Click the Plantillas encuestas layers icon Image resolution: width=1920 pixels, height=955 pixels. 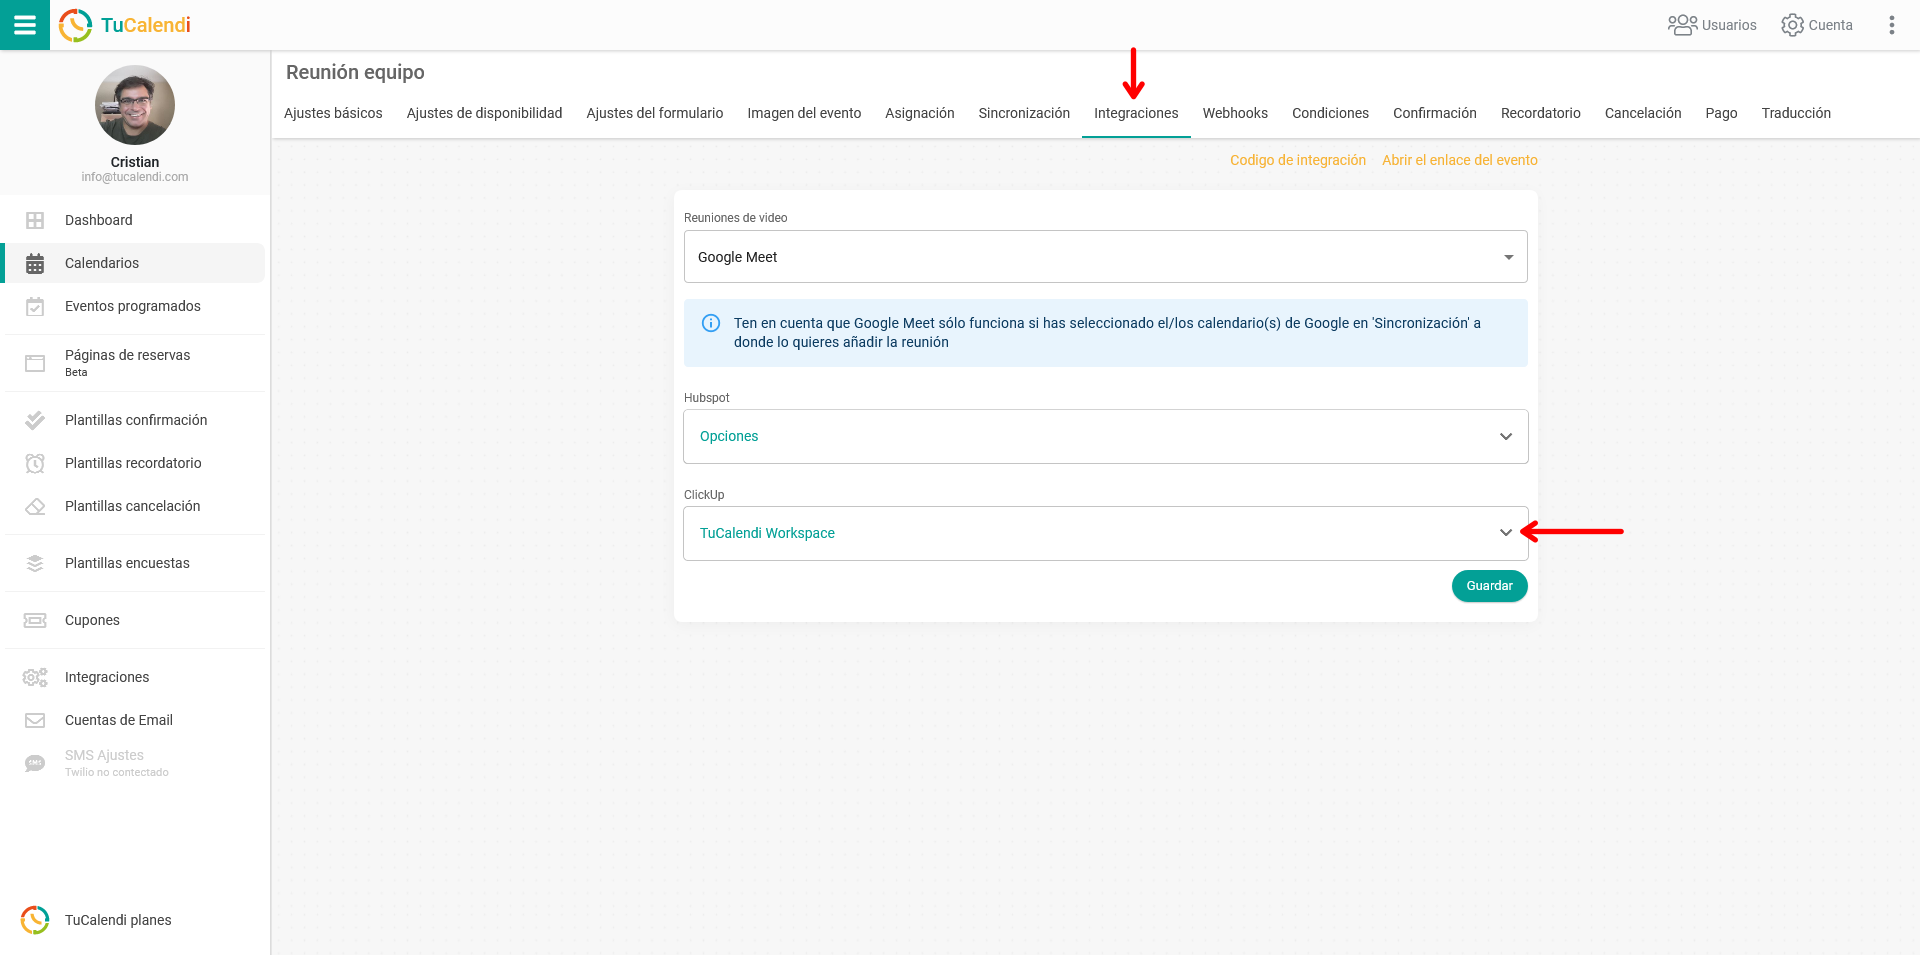[x=35, y=563]
